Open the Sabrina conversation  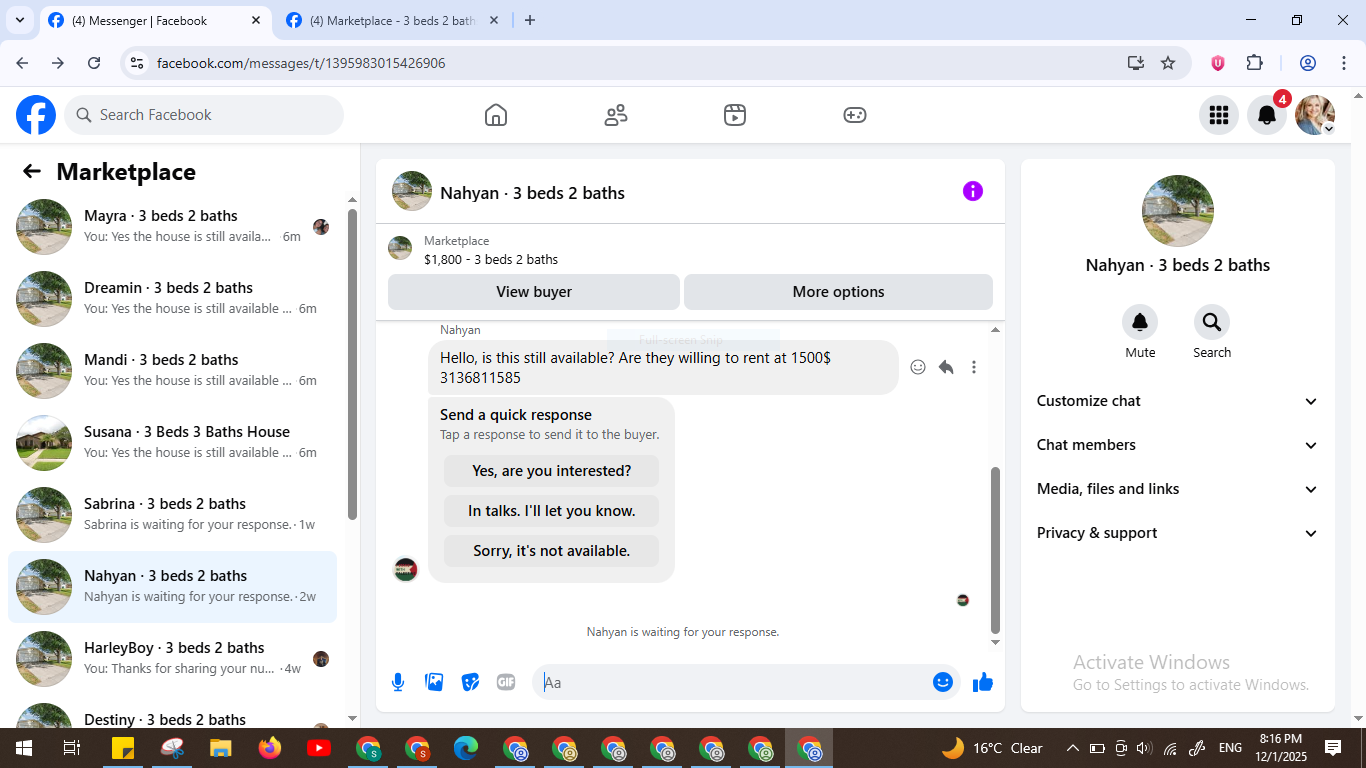[x=172, y=514]
